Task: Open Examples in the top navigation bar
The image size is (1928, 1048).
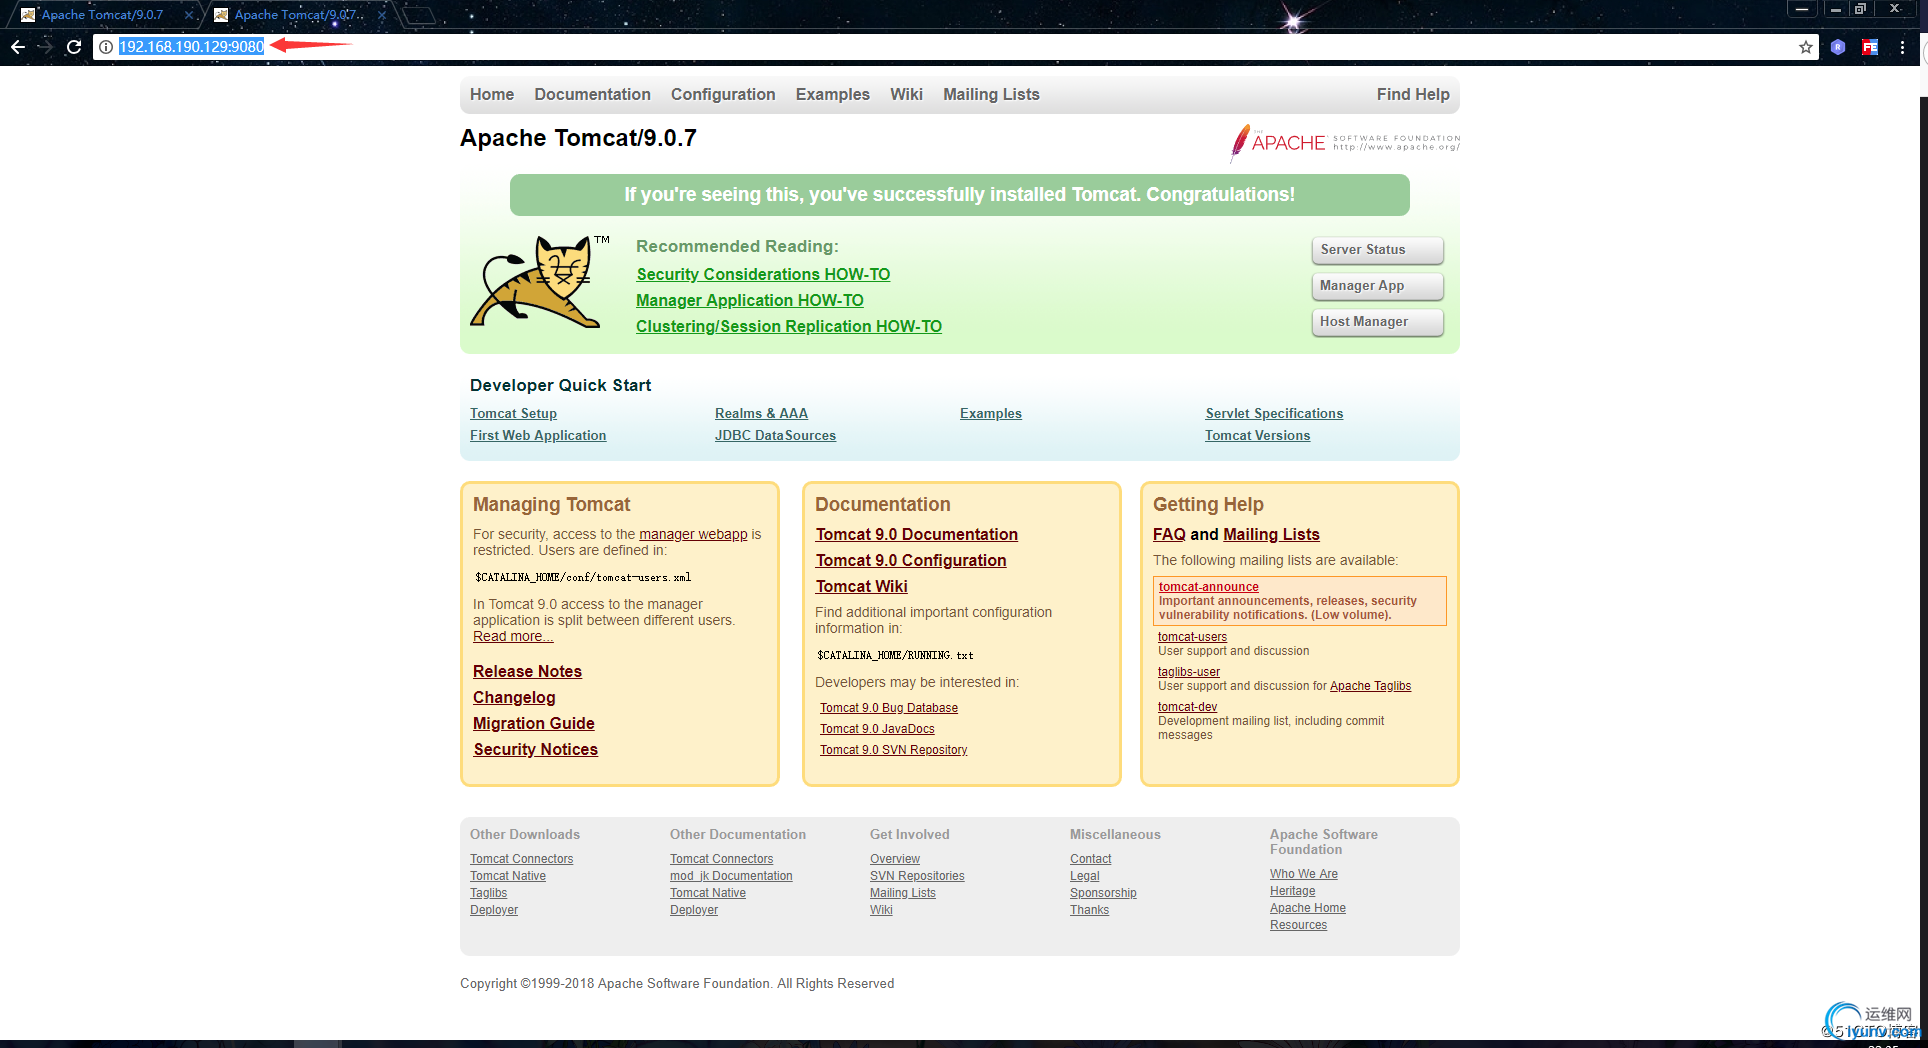Action: [x=833, y=94]
